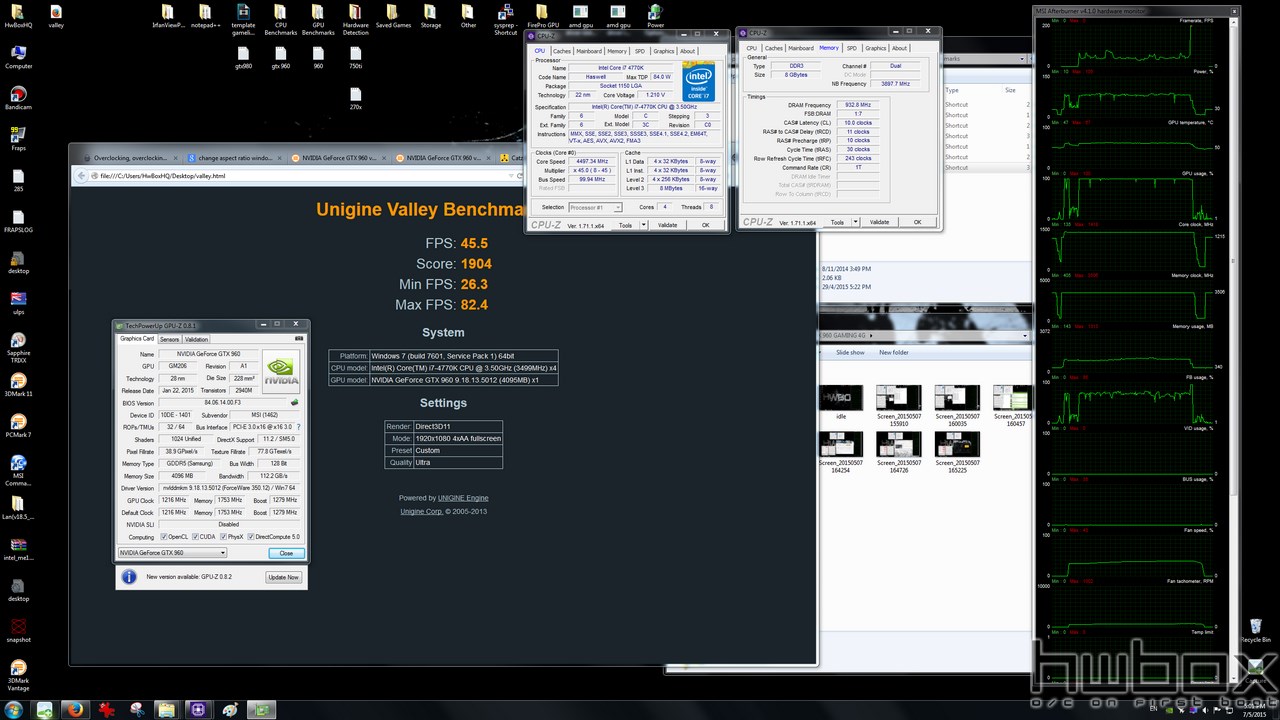Image resolution: width=1280 pixels, height=720 pixels.
Task: Open the UNIGINE Engine link
Action: 463,498
